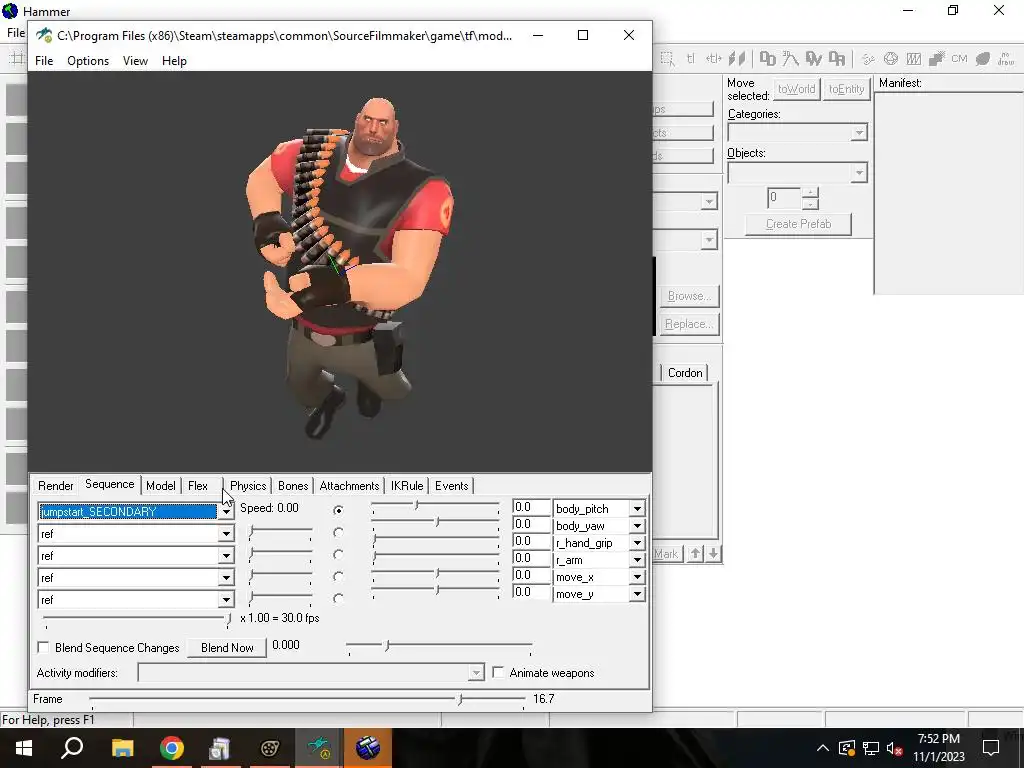The image size is (1024, 768).
Task: Expand the r_hand_grip parameter dropdown
Action: point(637,543)
